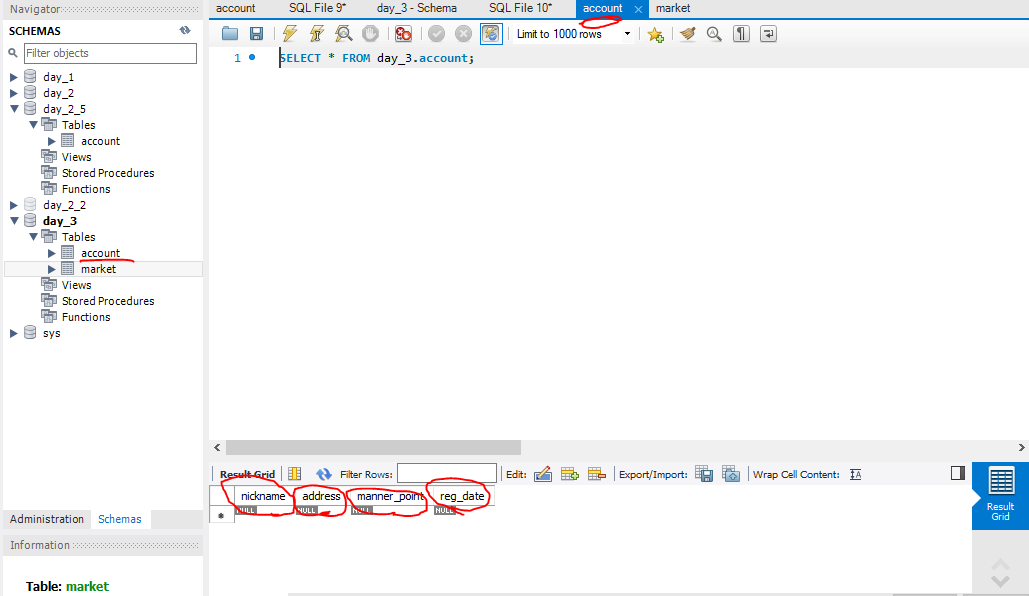Import records from file icon

tap(730, 474)
